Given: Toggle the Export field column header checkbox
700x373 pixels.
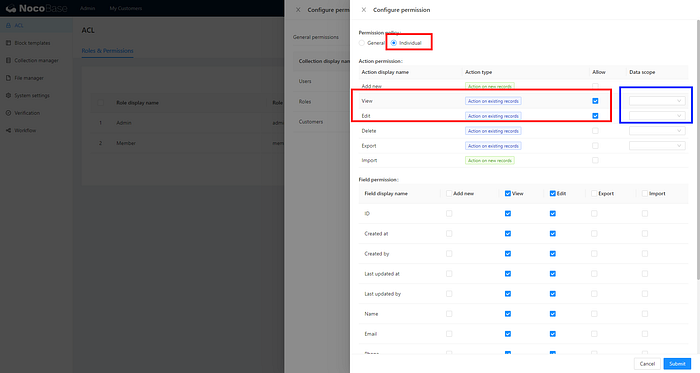Looking at the screenshot, I should pos(594,194).
